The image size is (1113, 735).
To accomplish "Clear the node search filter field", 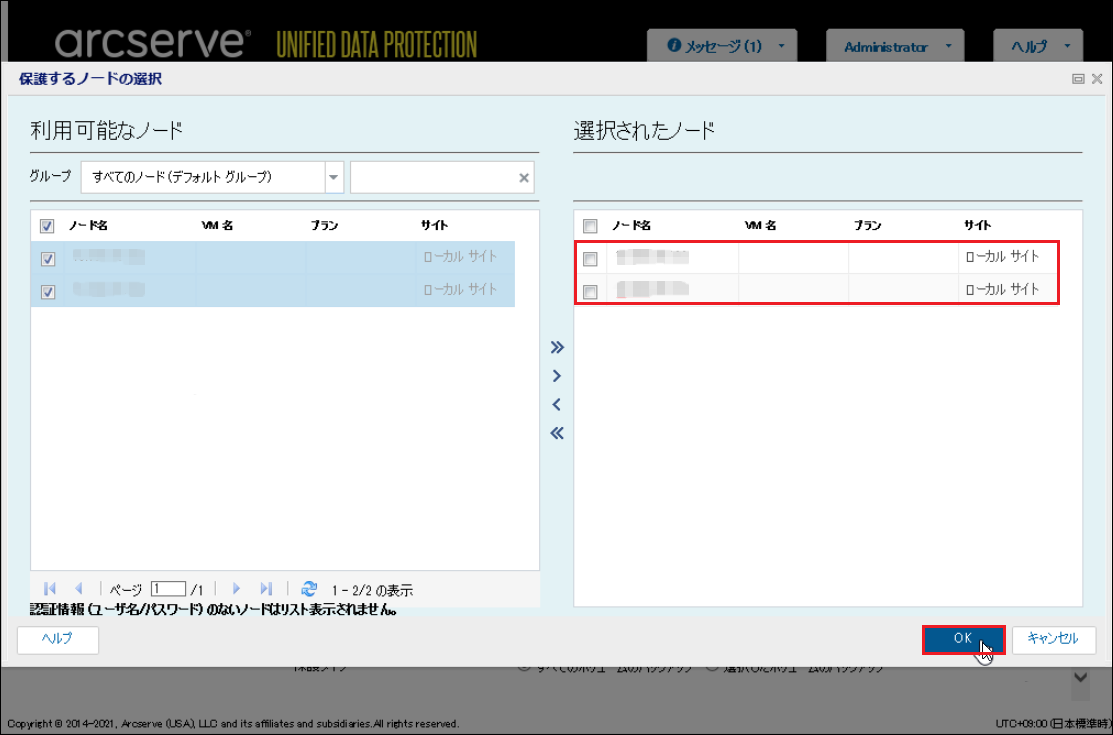I will click(x=523, y=178).
